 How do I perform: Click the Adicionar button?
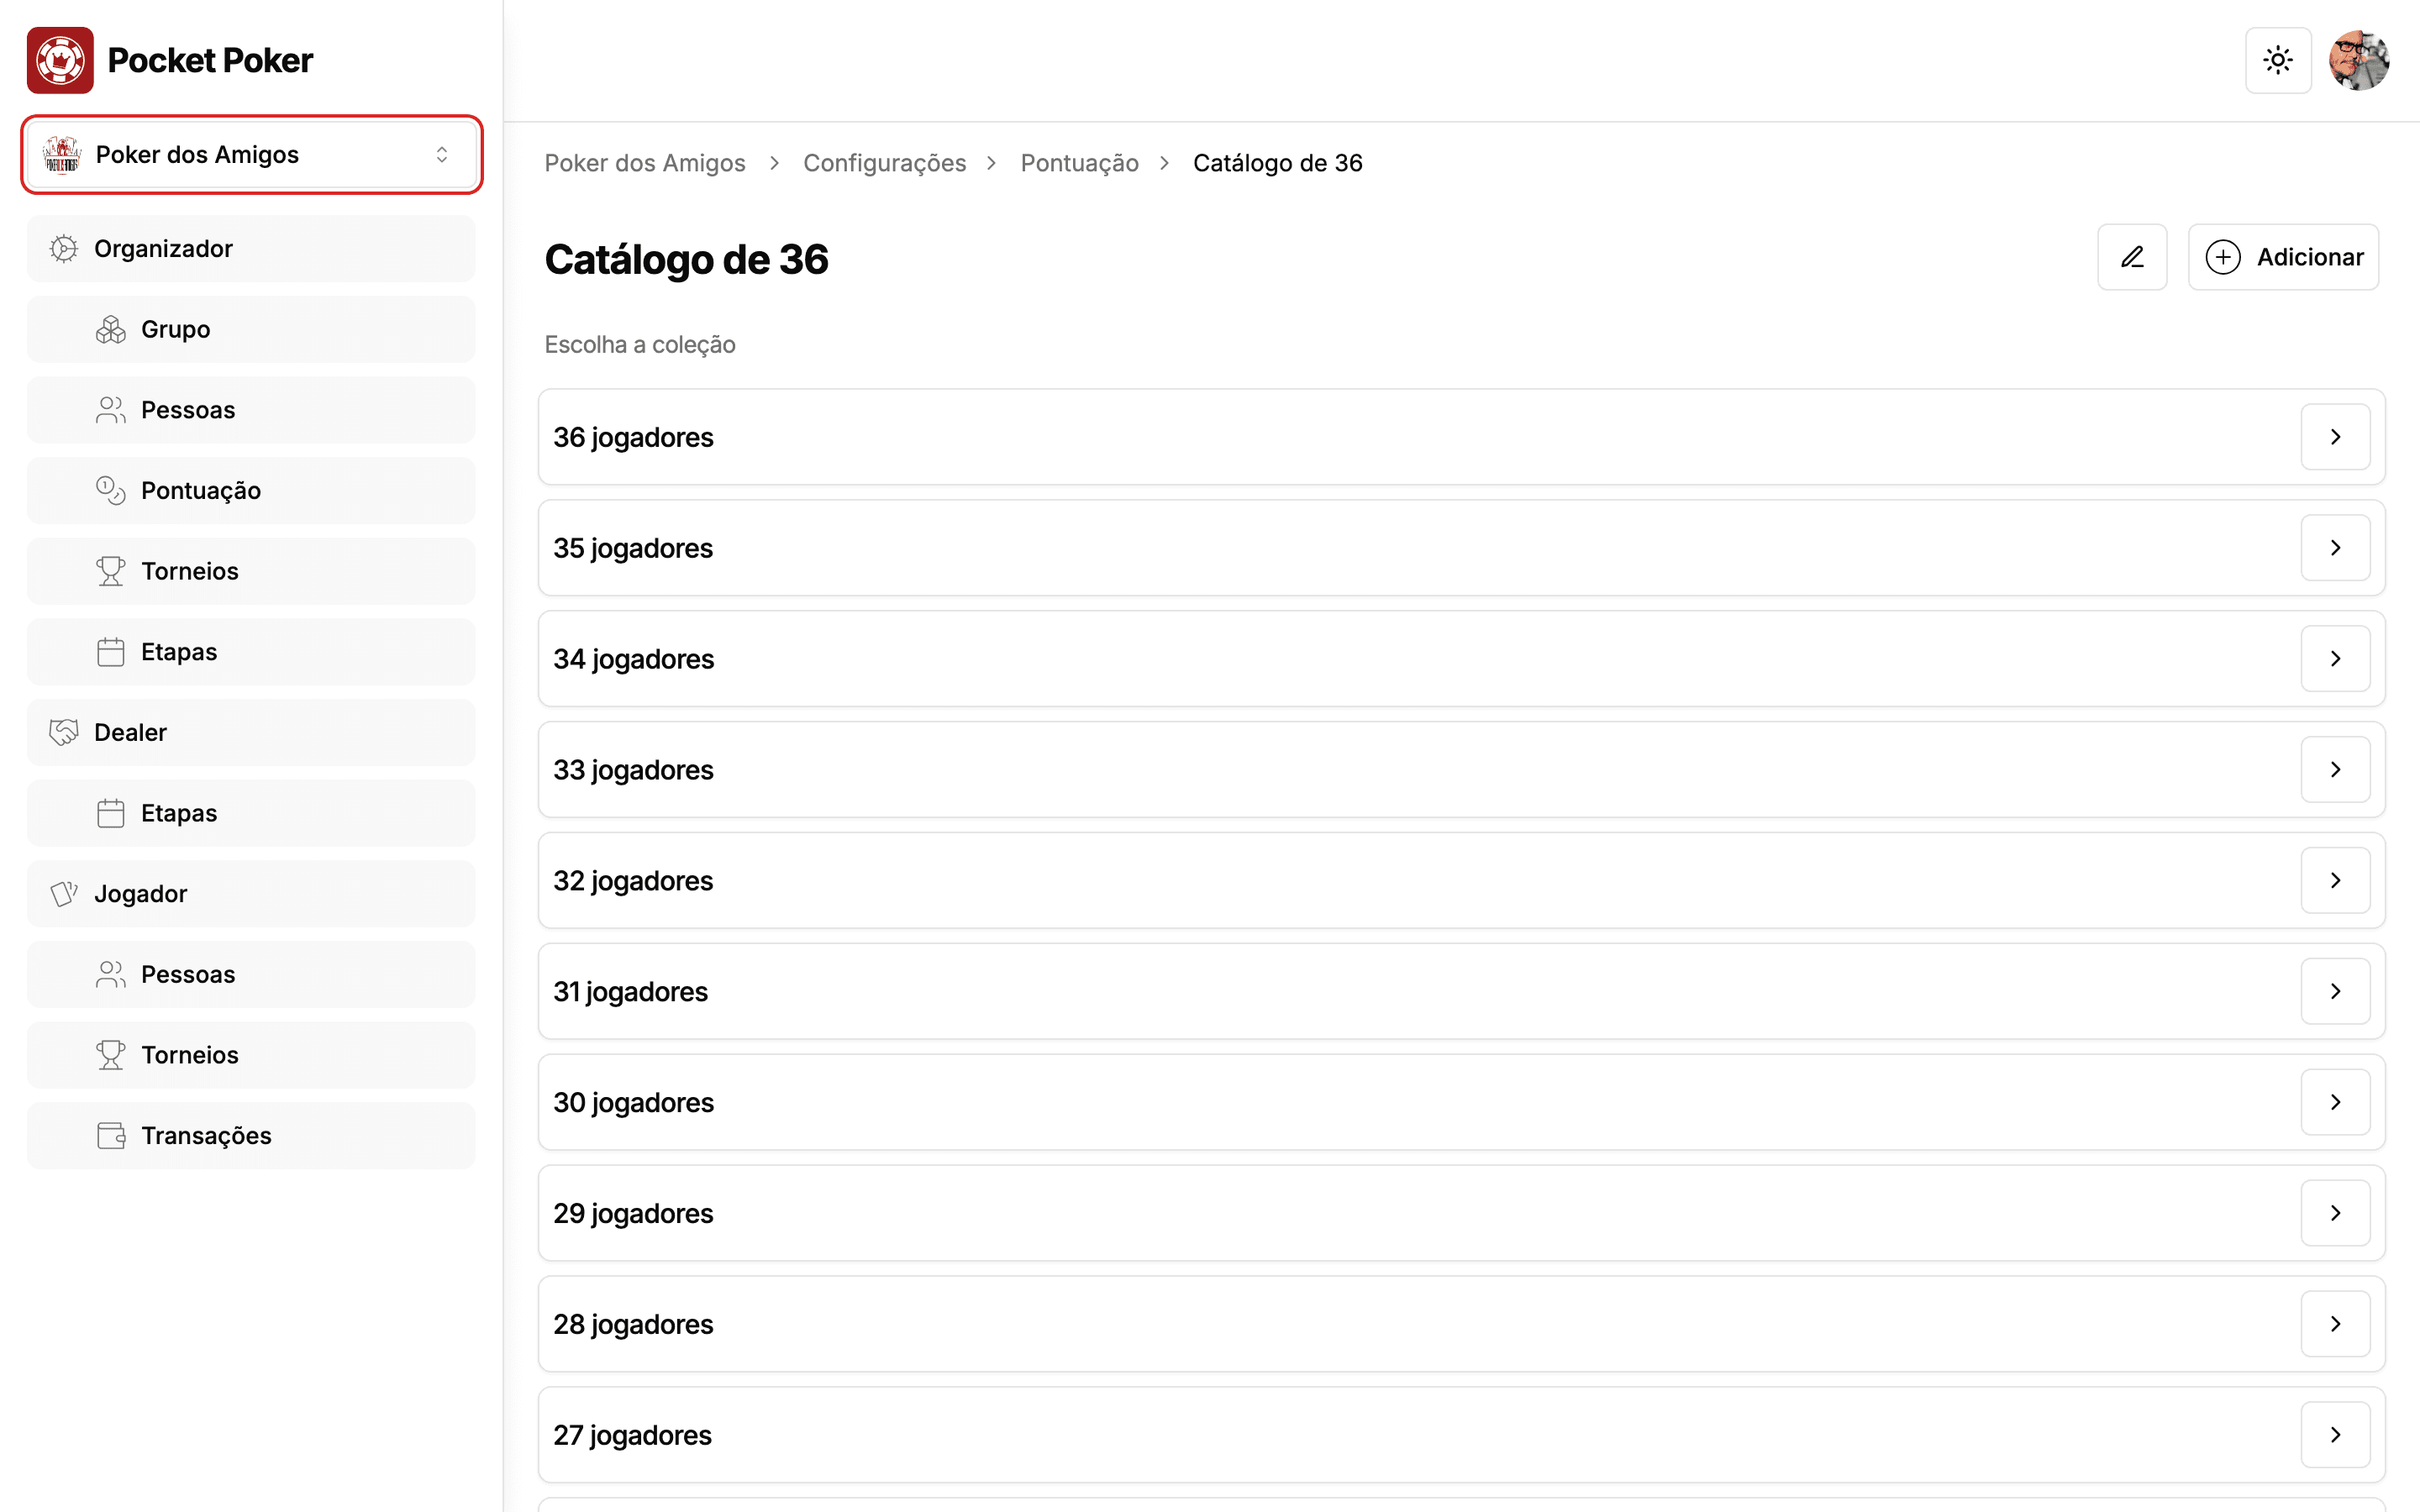2283,257
